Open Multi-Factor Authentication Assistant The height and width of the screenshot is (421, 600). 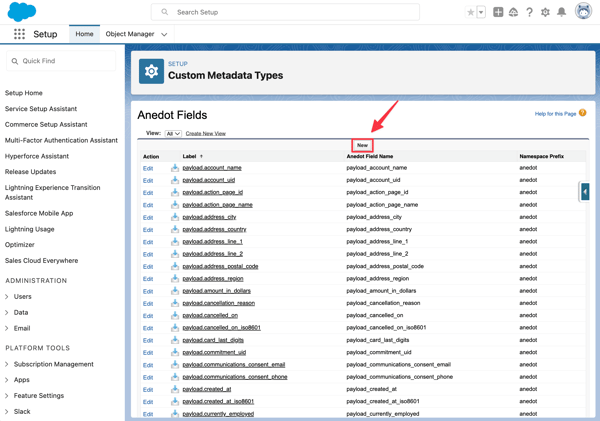click(61, 140)
